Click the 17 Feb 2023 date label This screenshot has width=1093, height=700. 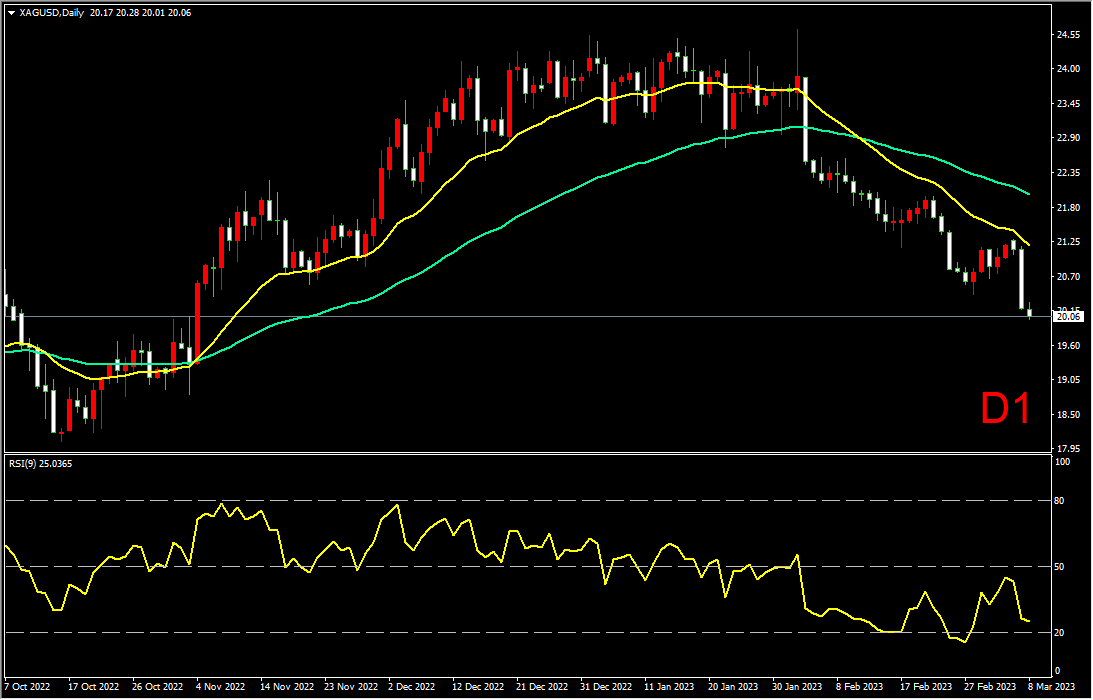tap(925, 686)
